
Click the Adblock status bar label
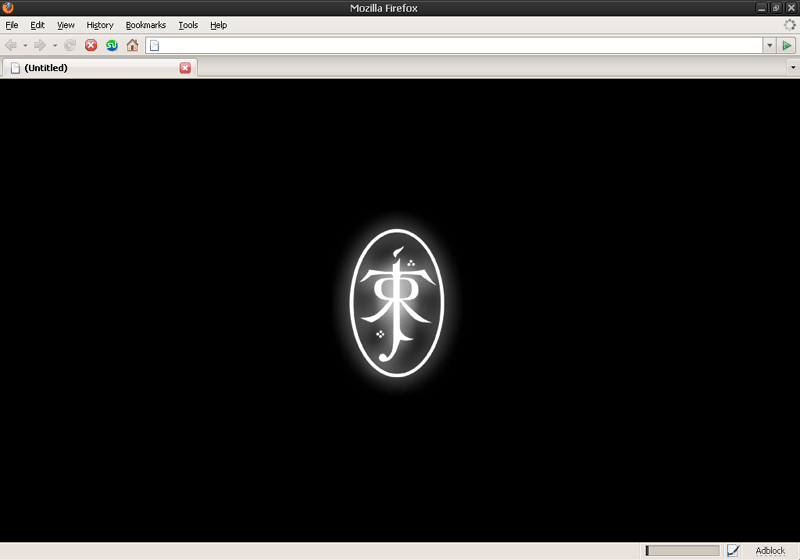770,551
